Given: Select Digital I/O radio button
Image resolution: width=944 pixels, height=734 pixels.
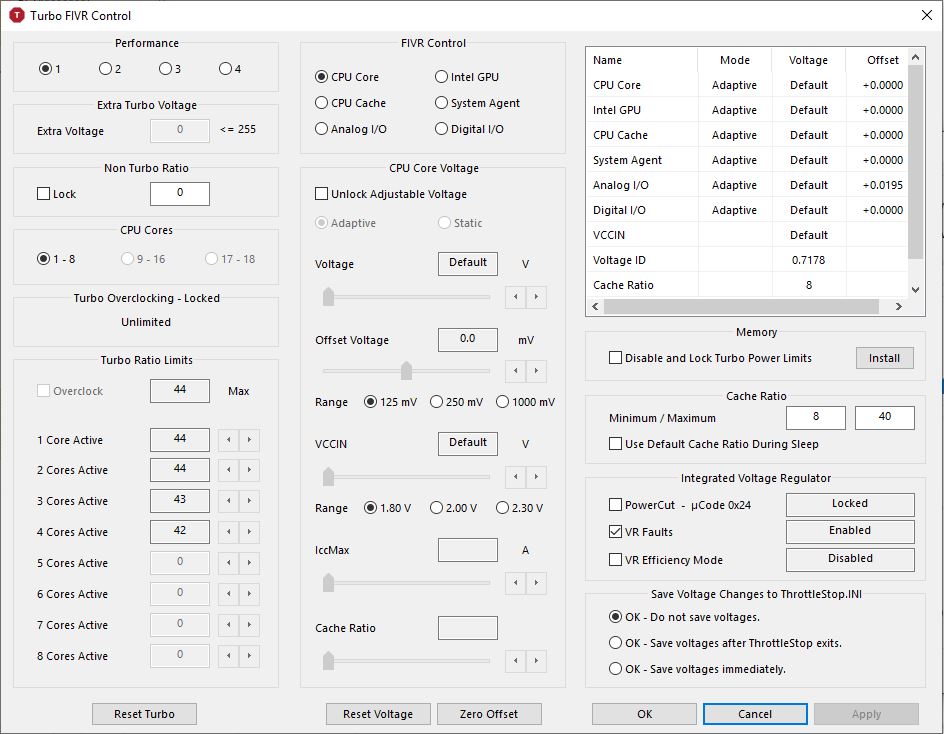Looking at the screenshot, I should 470,129.
